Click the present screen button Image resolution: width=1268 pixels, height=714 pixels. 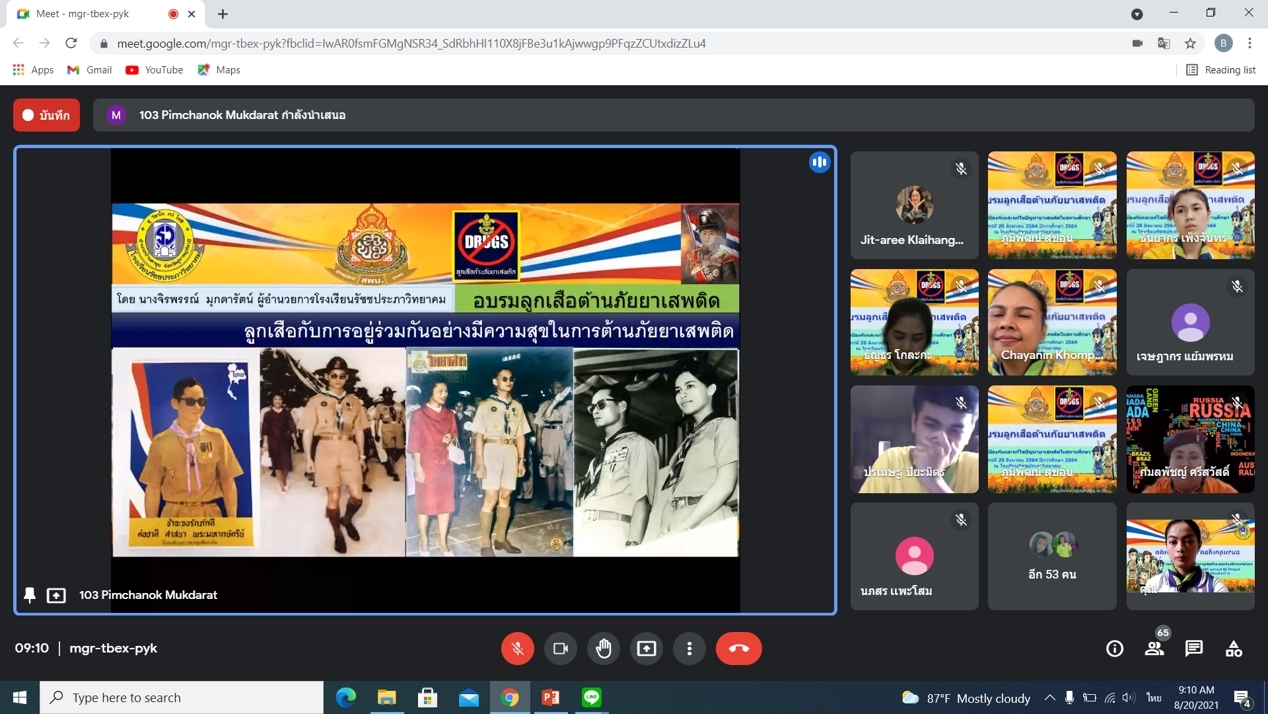646,648
